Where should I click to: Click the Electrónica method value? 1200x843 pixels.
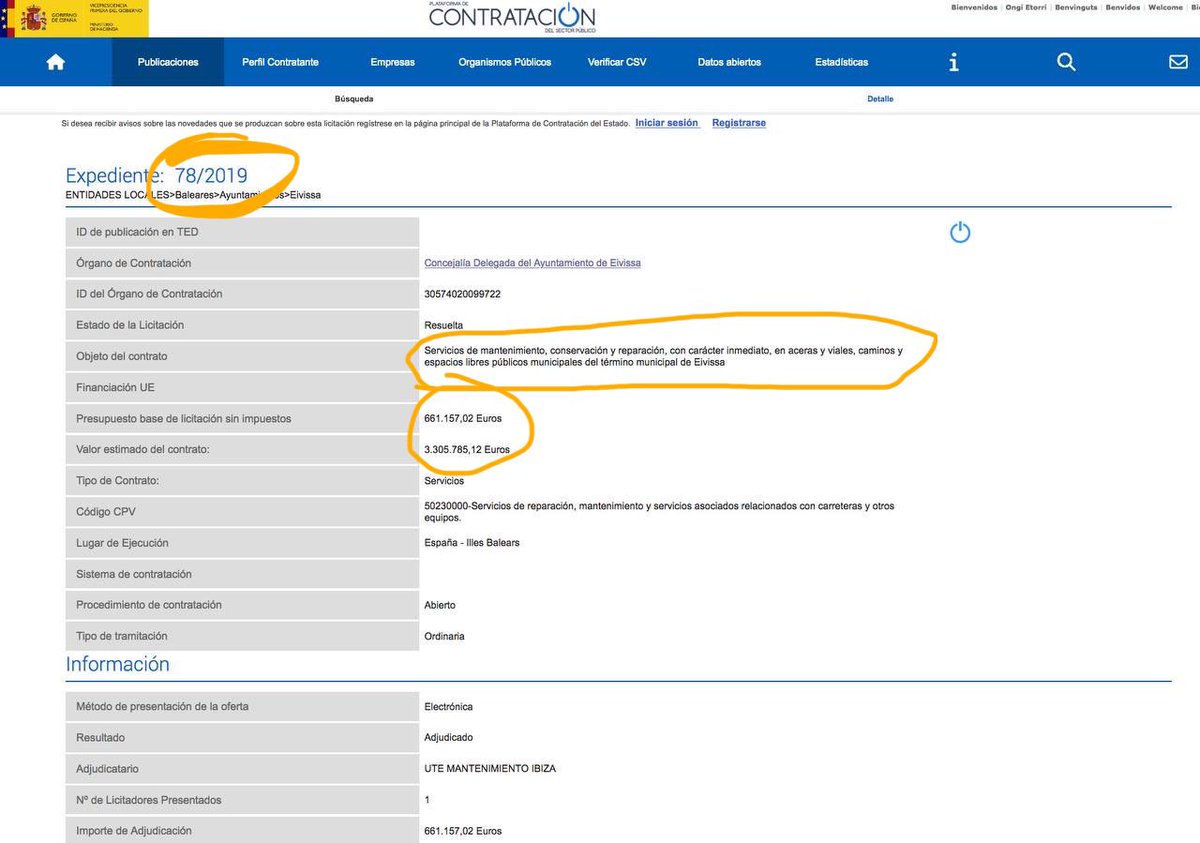click(x=449, y=707)
